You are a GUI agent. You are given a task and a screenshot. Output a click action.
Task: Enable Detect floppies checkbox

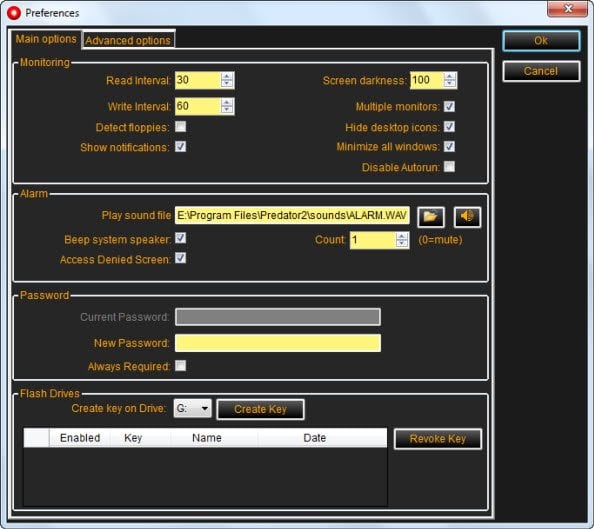(x=181, y=127)
